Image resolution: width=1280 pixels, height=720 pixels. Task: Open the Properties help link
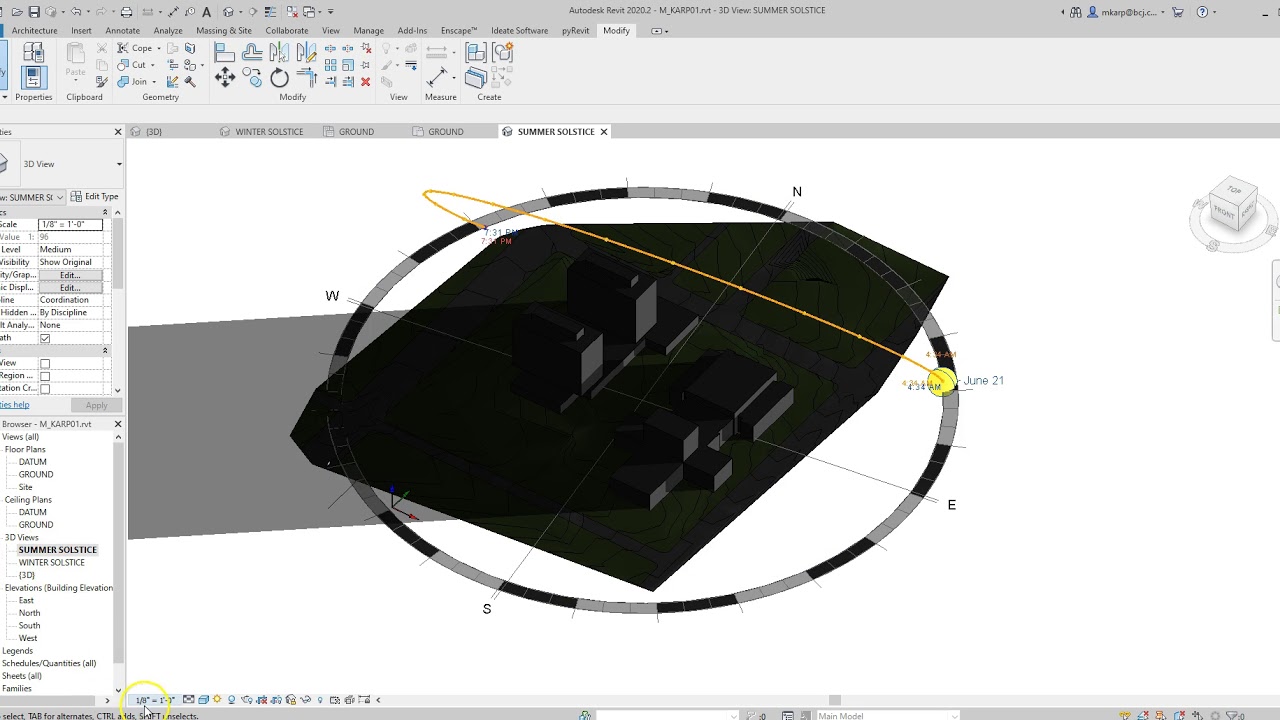pyautogui.click(x=15, y=405)
